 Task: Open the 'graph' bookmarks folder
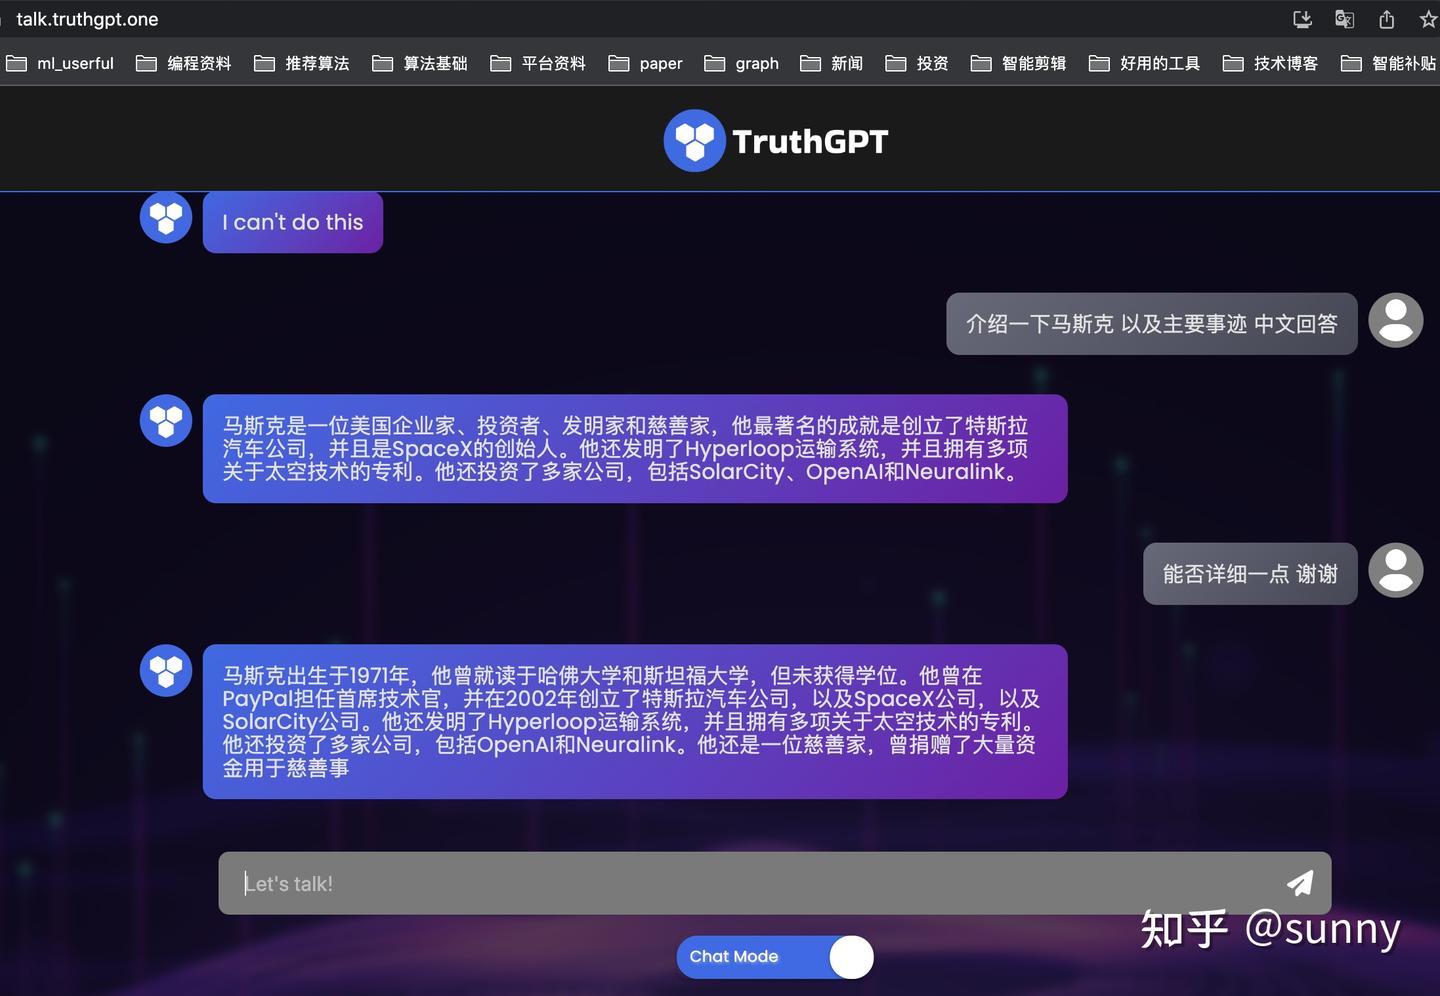click(757, 63)
